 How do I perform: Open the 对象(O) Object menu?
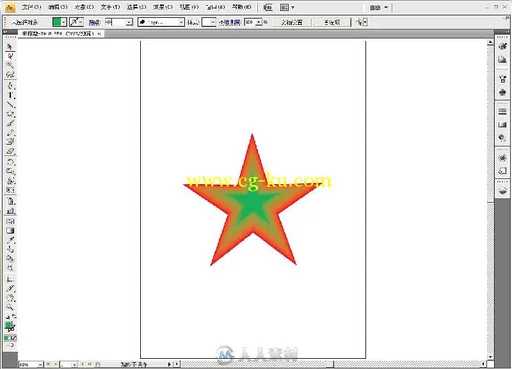(84, 7)
